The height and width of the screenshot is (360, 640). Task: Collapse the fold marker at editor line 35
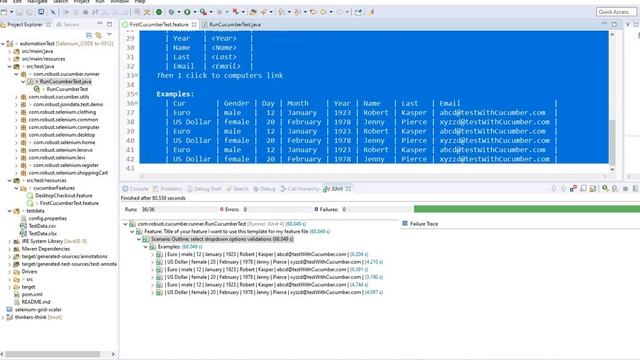click(x=136, y=94)
